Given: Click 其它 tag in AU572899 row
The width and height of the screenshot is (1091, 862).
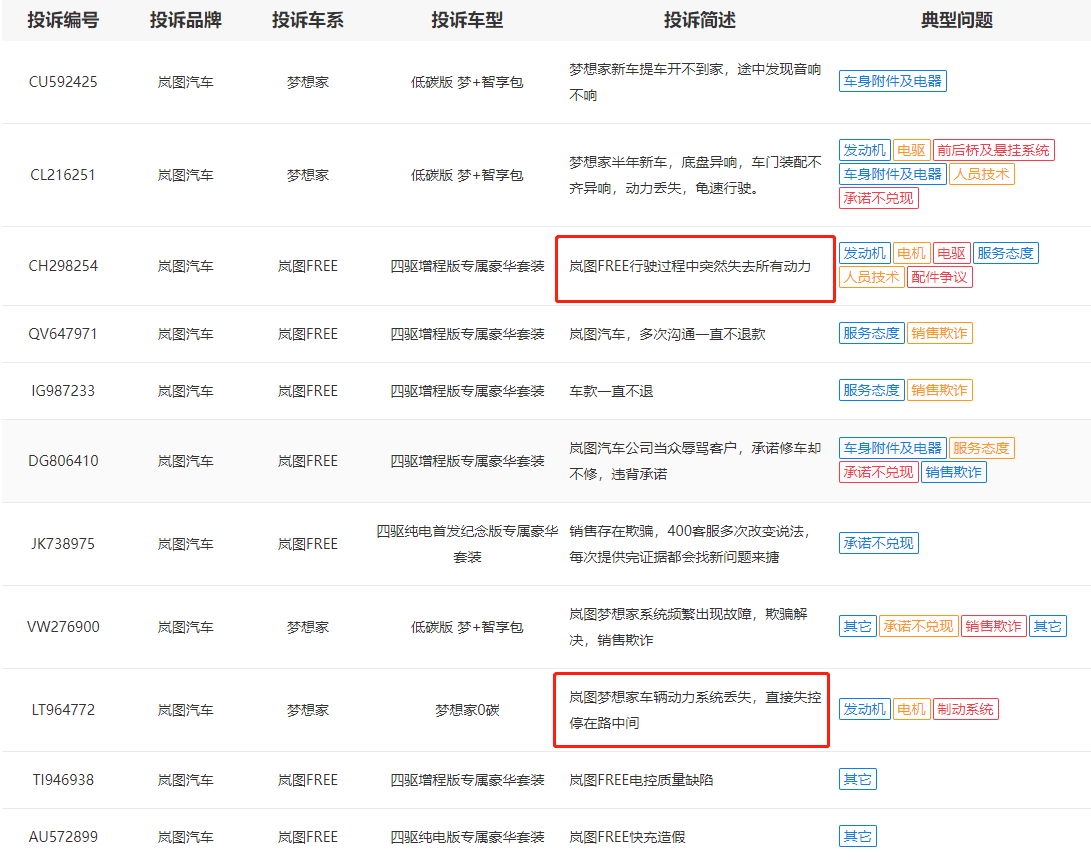Looking at the screenshot, I should (858, 836).
